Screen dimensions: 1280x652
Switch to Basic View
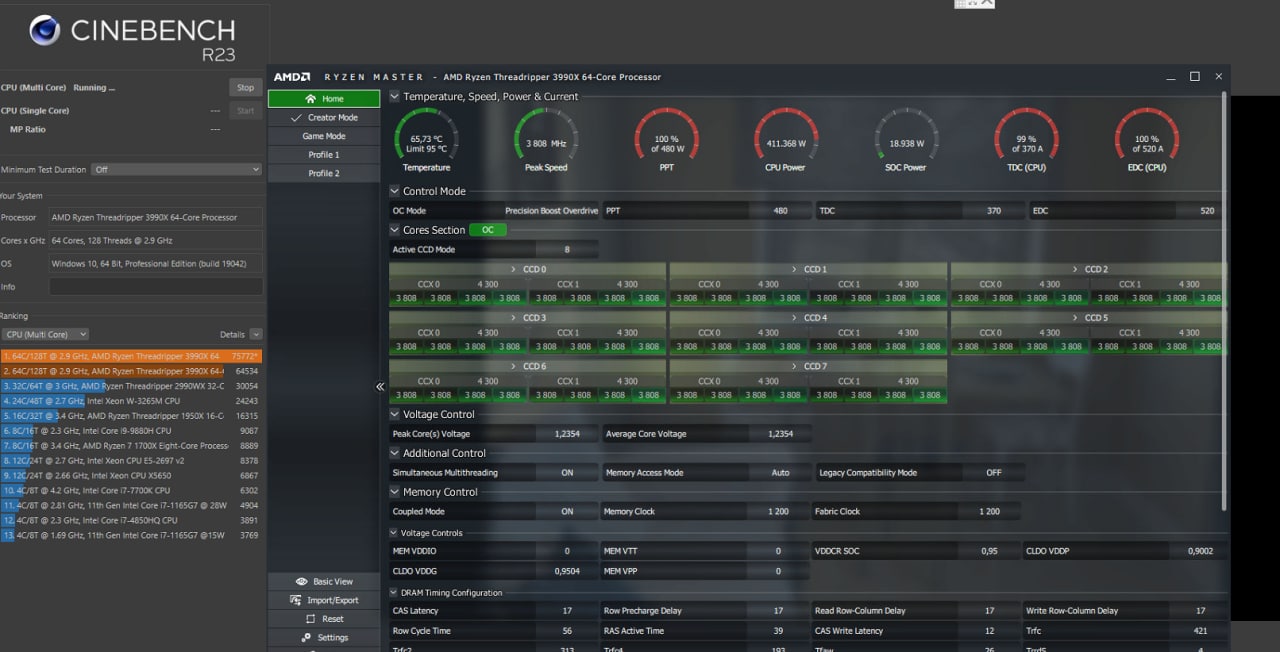click(324, 582)
